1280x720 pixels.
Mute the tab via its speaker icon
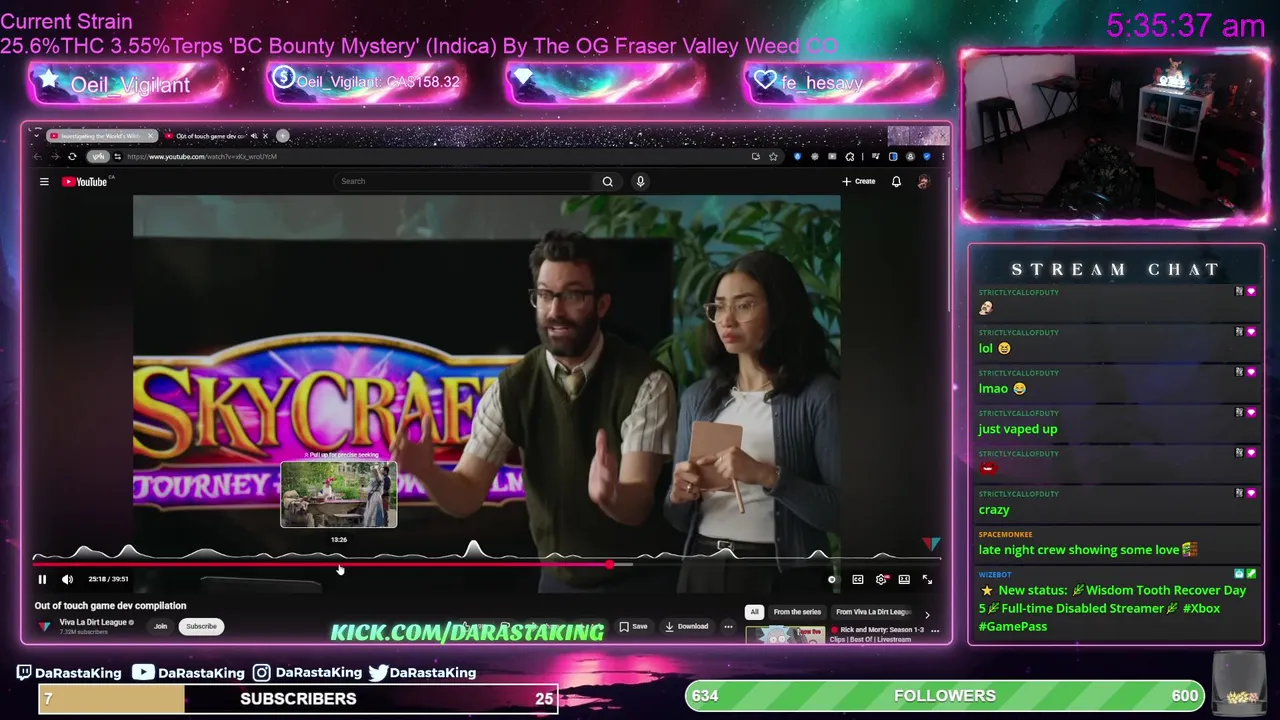pos(254,136)
